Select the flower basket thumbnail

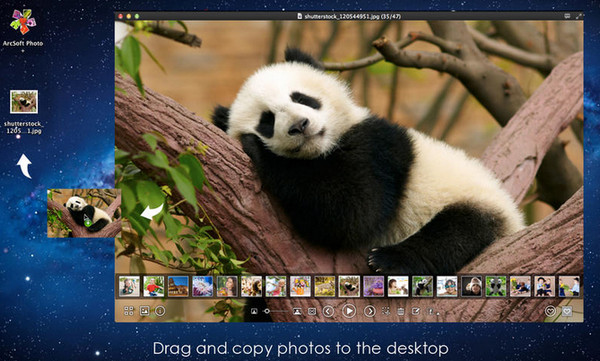click(300, 286)
